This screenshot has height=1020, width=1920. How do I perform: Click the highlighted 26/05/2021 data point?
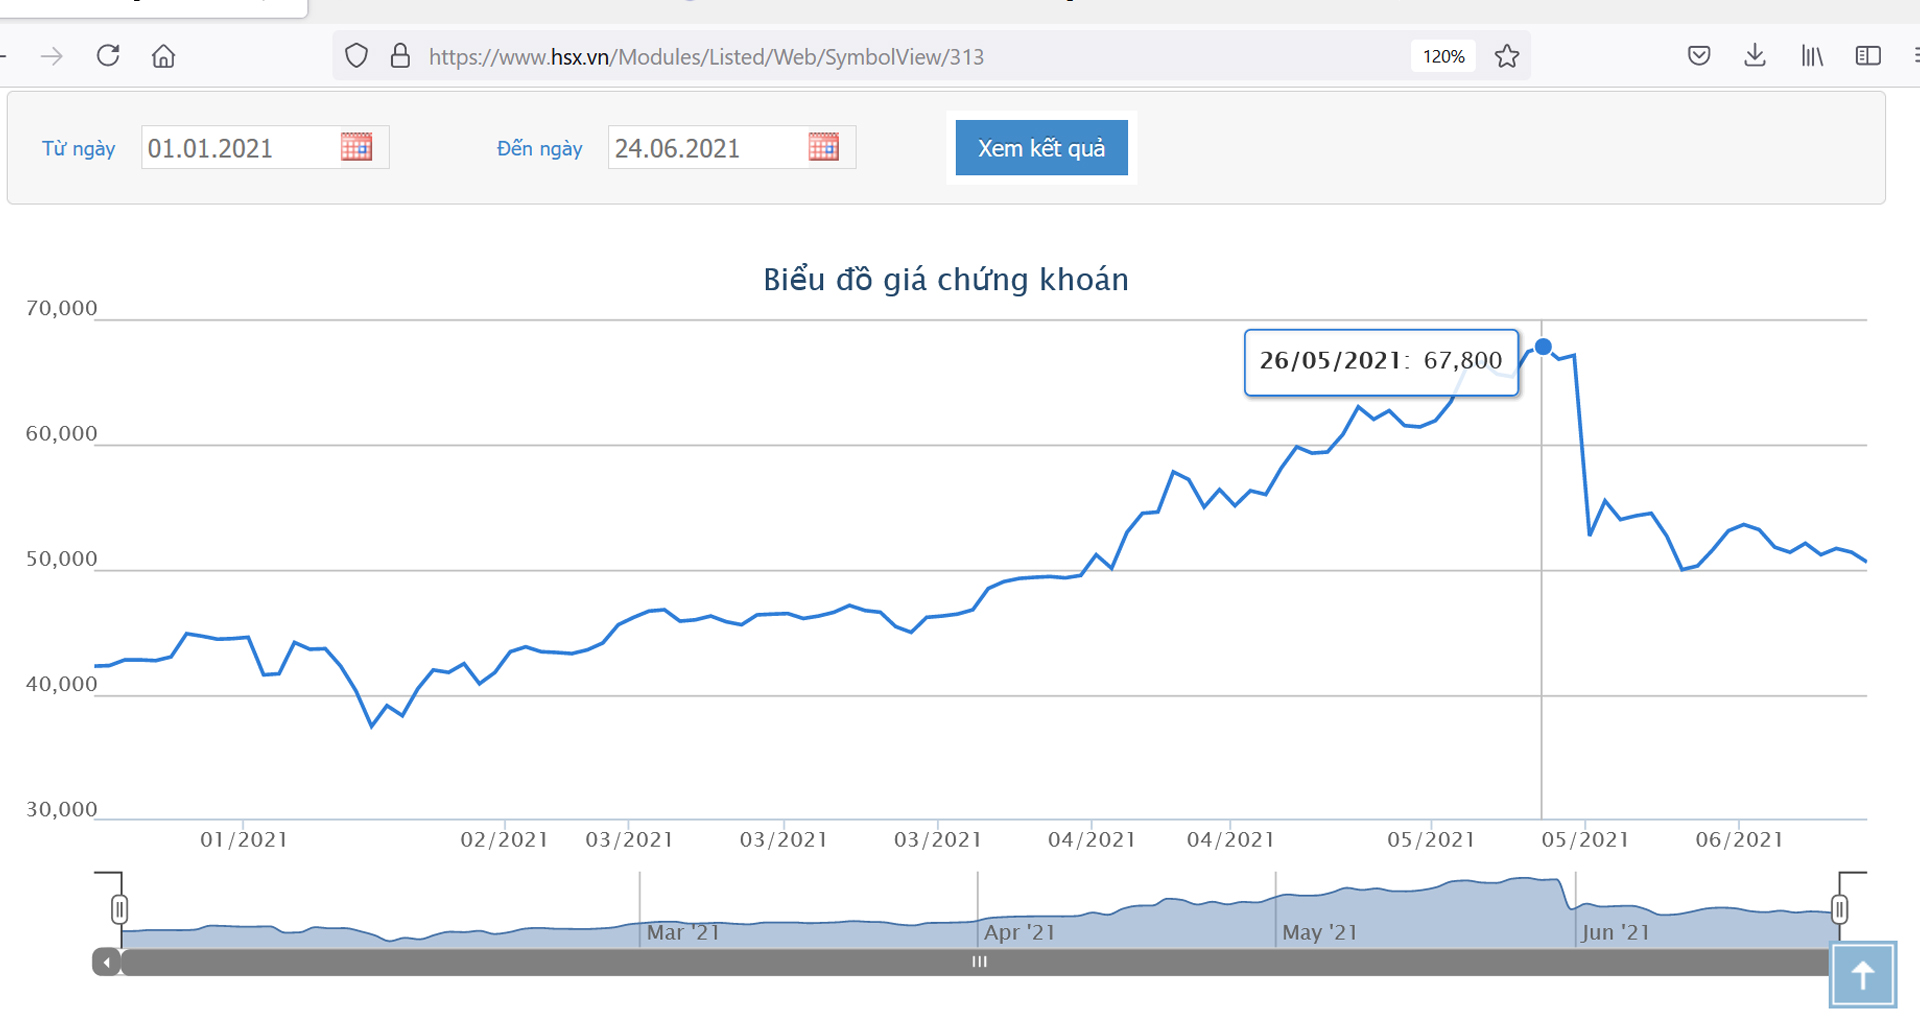tap(1543, 347)
